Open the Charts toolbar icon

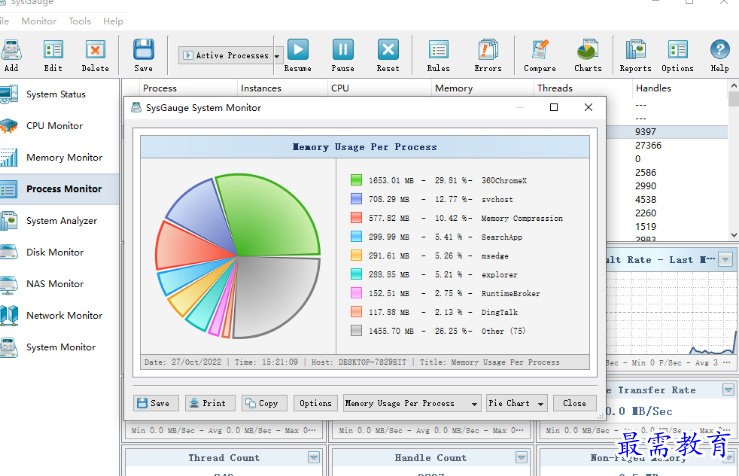point(588,55)
